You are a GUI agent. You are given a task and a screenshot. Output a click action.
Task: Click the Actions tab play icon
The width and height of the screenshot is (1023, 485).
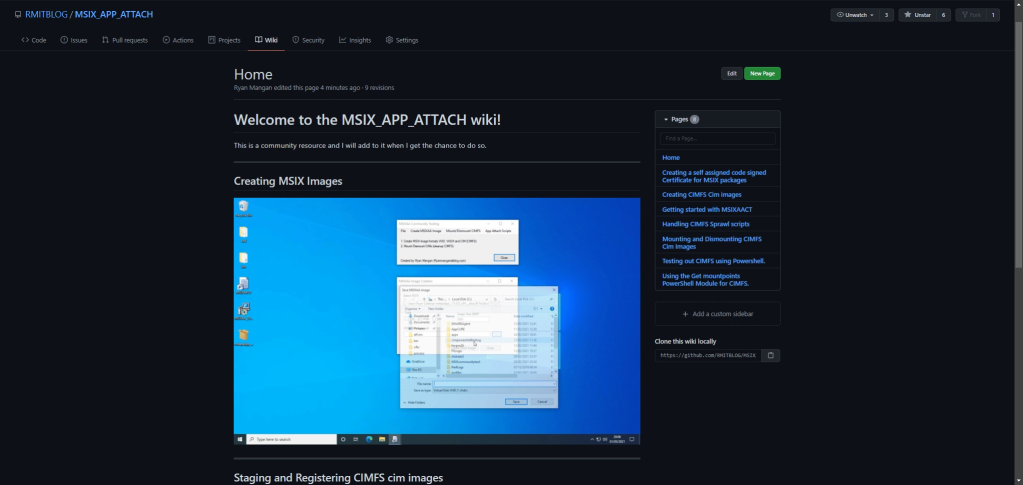(x=166, y=40)
